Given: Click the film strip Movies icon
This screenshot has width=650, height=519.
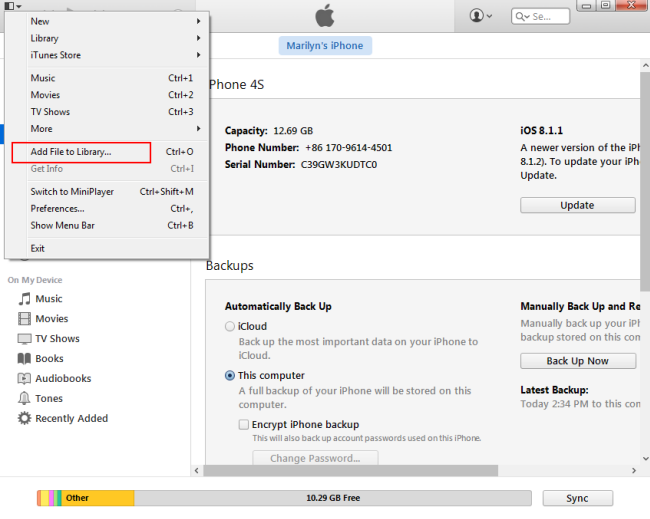Looking at the screenshot, I should pos(24,319).
